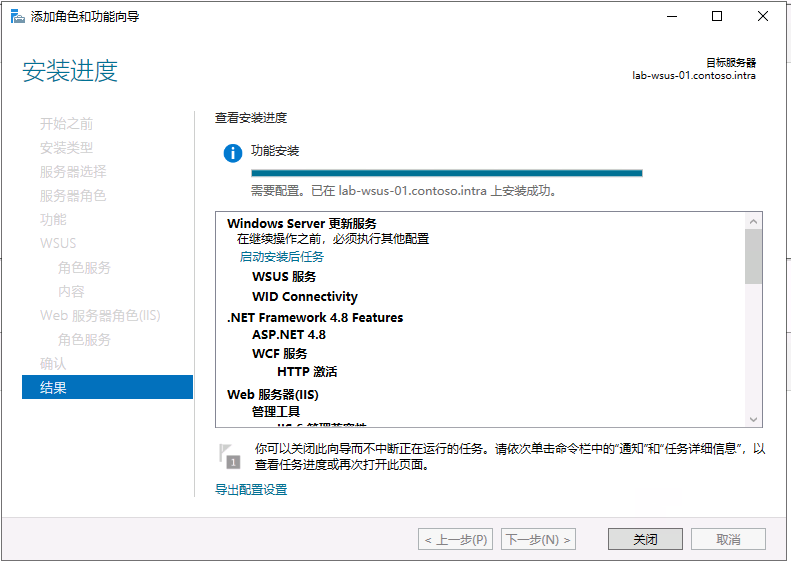Select the 内容 step under WSUS
The image size is (791, 564).
(71, 291)
